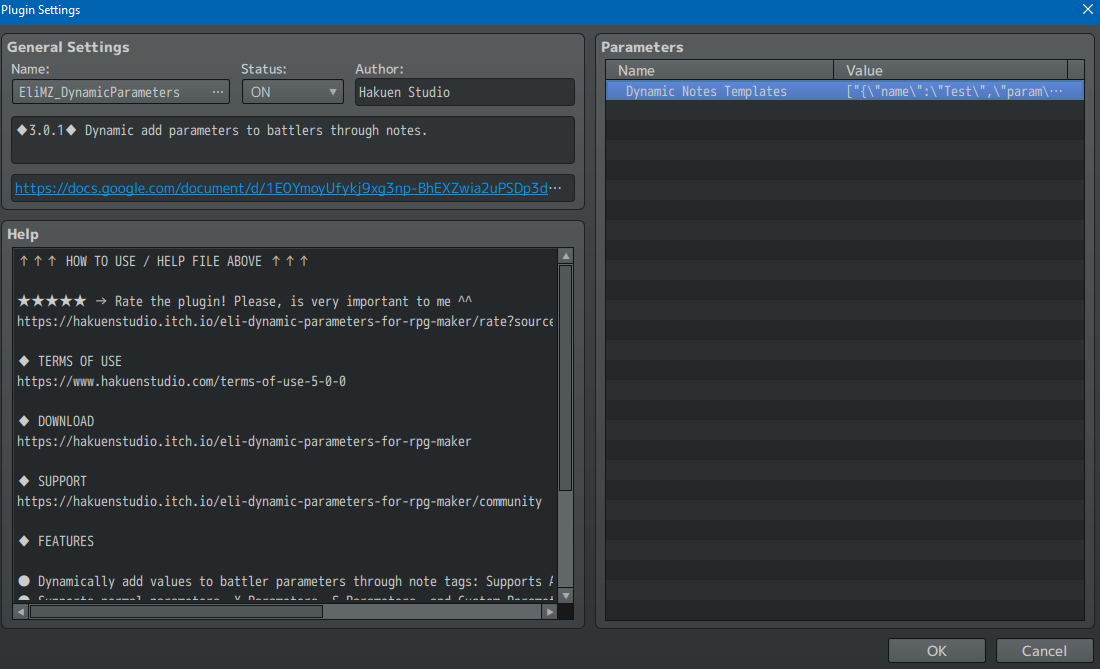Click the SUPPORT heading in Help
Image resolution: width=1100 pixels, height=669 pixels.
click(62, 481)
